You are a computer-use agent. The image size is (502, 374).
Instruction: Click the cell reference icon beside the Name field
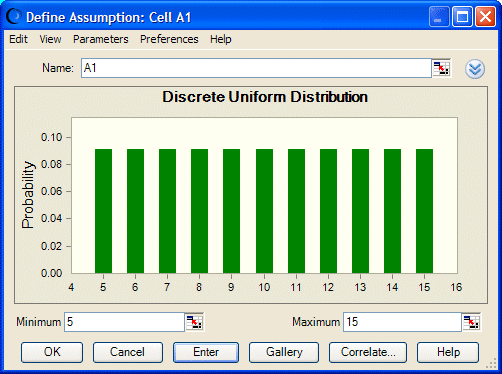pos(442,68)
